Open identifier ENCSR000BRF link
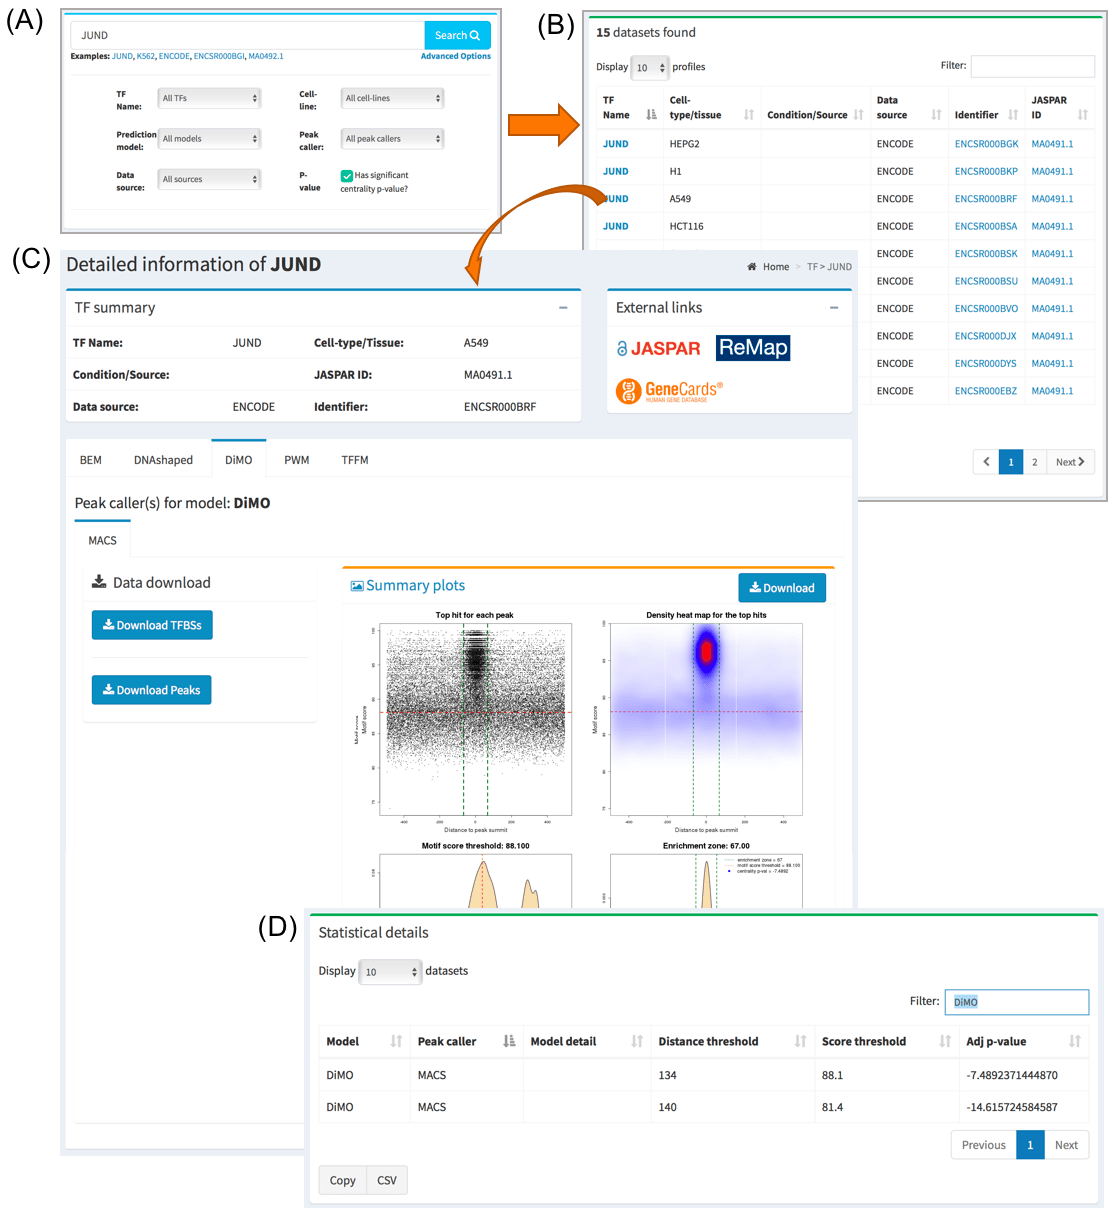 (x=986, y=199)
